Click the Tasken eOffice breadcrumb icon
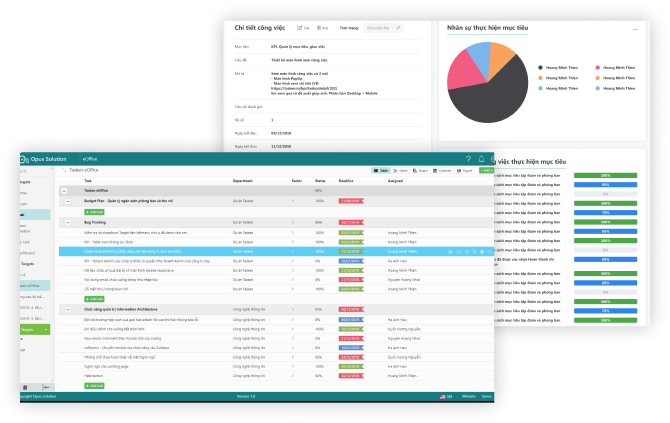 64,170
